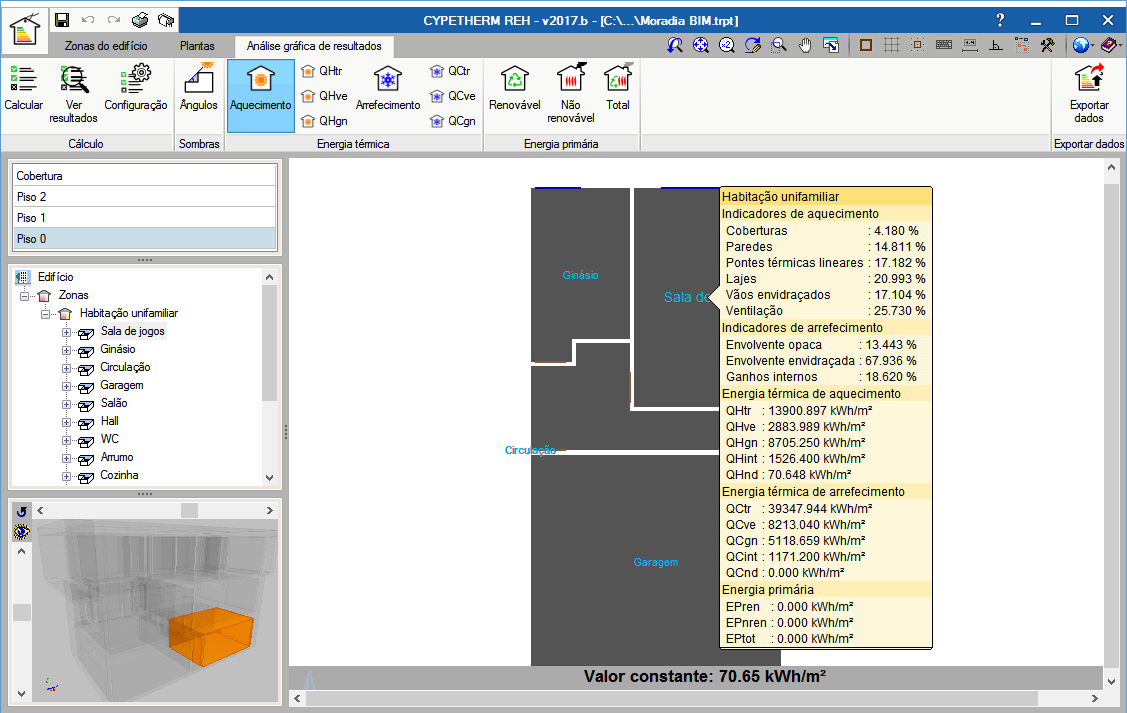Switch to Plantas tab
This screenshot has height=713, width=1127.
pyautogui.click(x=197, y=46)
